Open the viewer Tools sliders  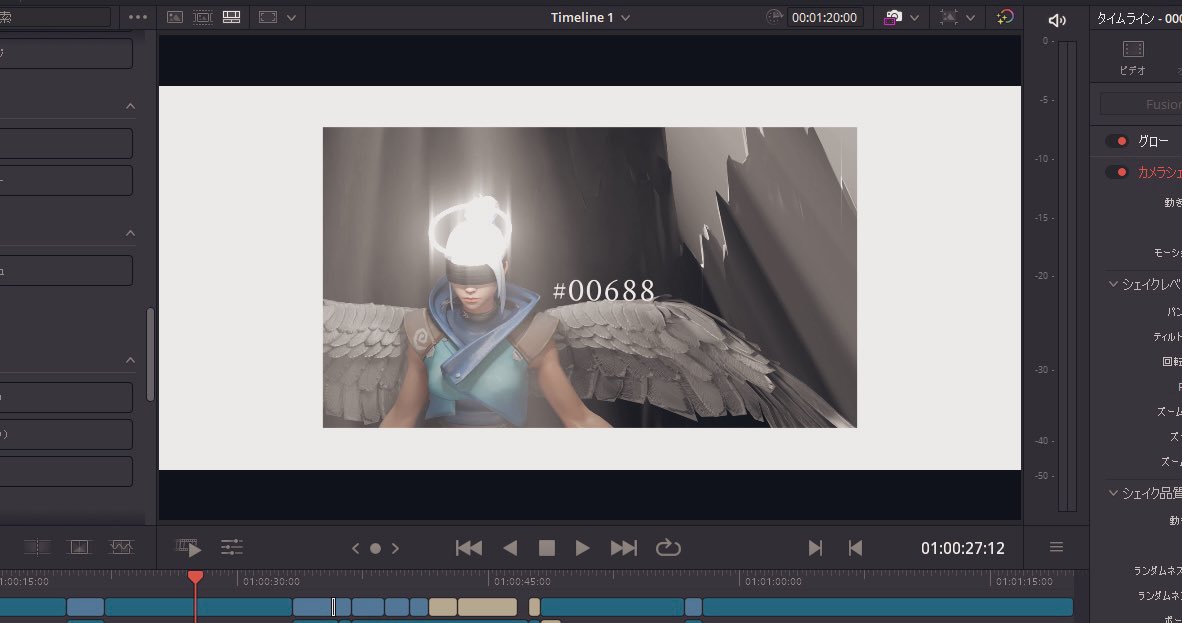click(231, 548)
